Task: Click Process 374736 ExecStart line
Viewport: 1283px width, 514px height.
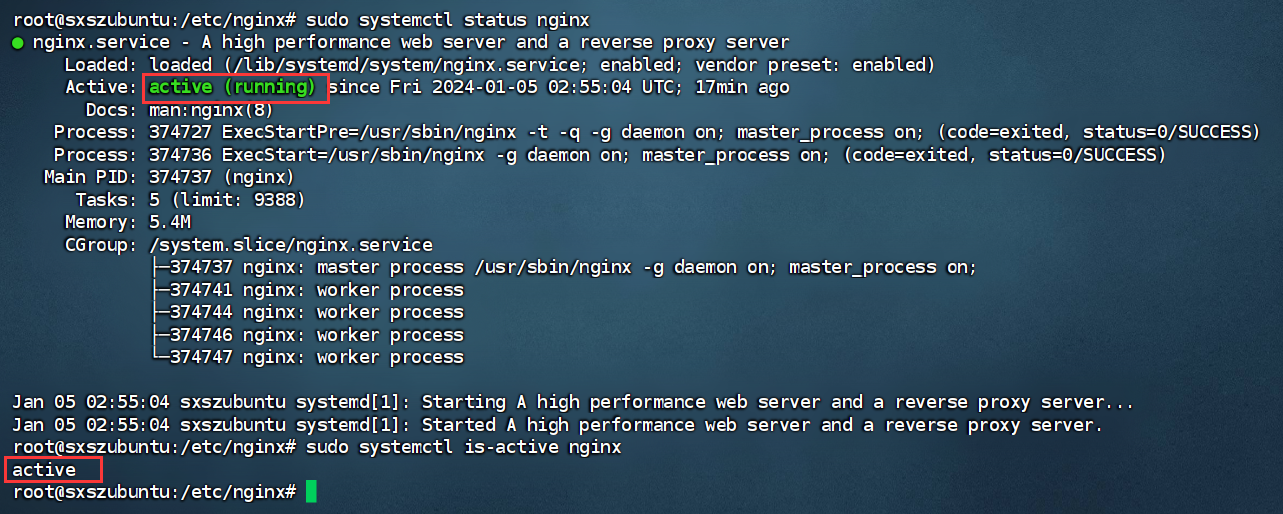Action: coord(609,155)
